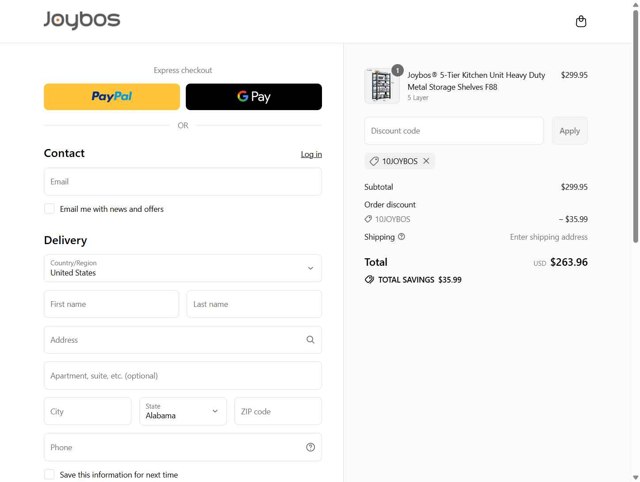This screenshot has width=640, height=482.
Task: Check Email me with news and offers
Action: tap(49, 209)
